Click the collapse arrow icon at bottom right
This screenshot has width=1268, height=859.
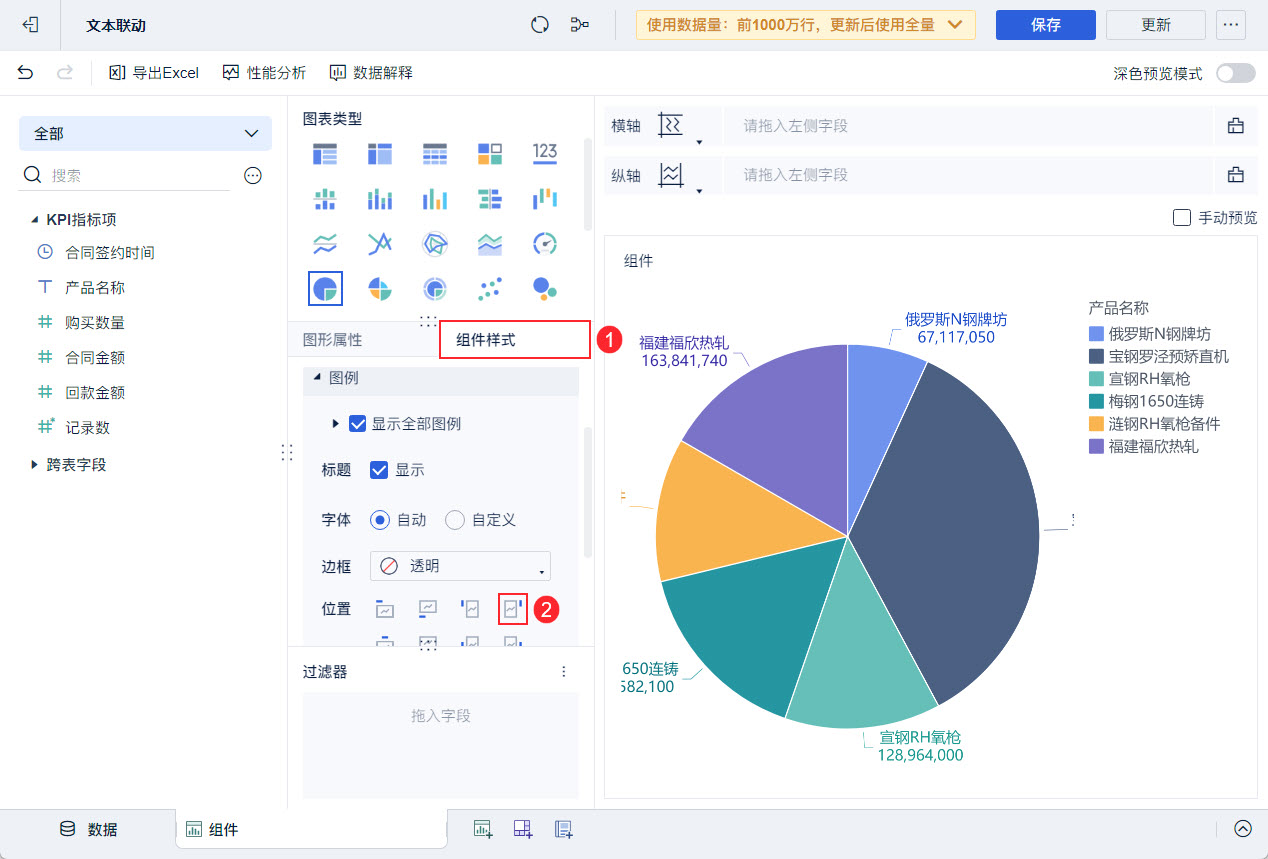(x=1243, y=828)
